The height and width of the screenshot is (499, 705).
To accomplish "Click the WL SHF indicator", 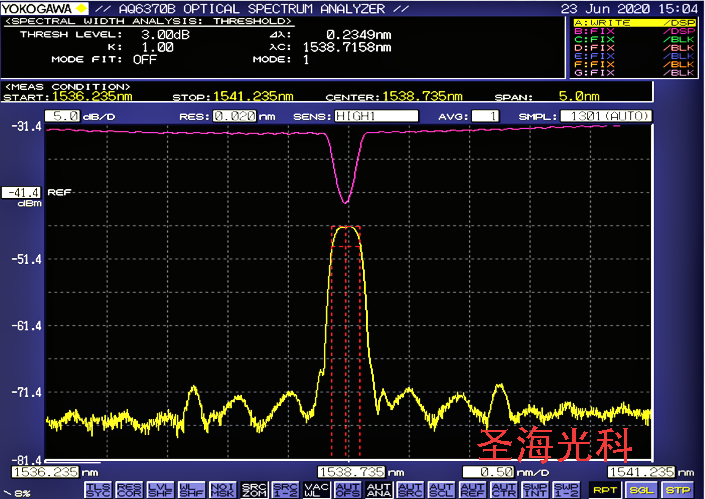I will coord(191,490).
